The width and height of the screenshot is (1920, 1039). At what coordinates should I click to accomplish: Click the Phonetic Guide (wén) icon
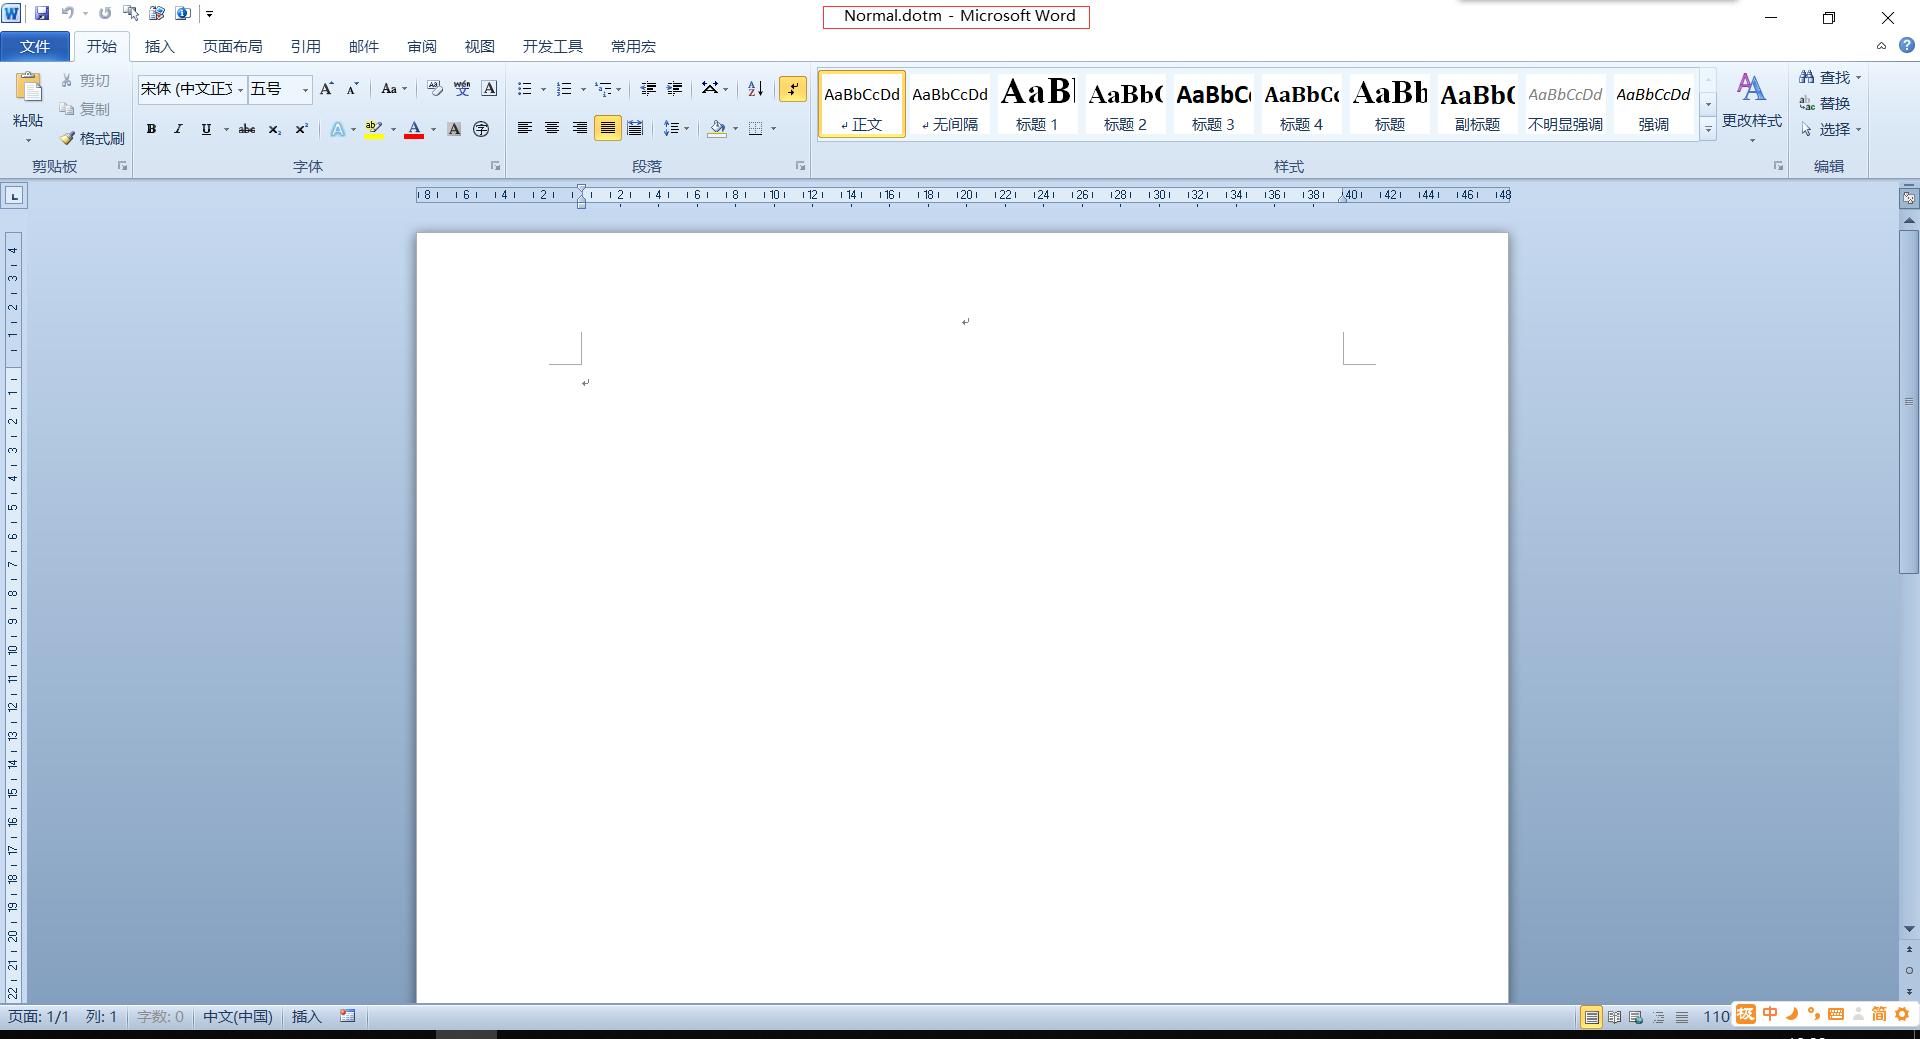[462, 89]
